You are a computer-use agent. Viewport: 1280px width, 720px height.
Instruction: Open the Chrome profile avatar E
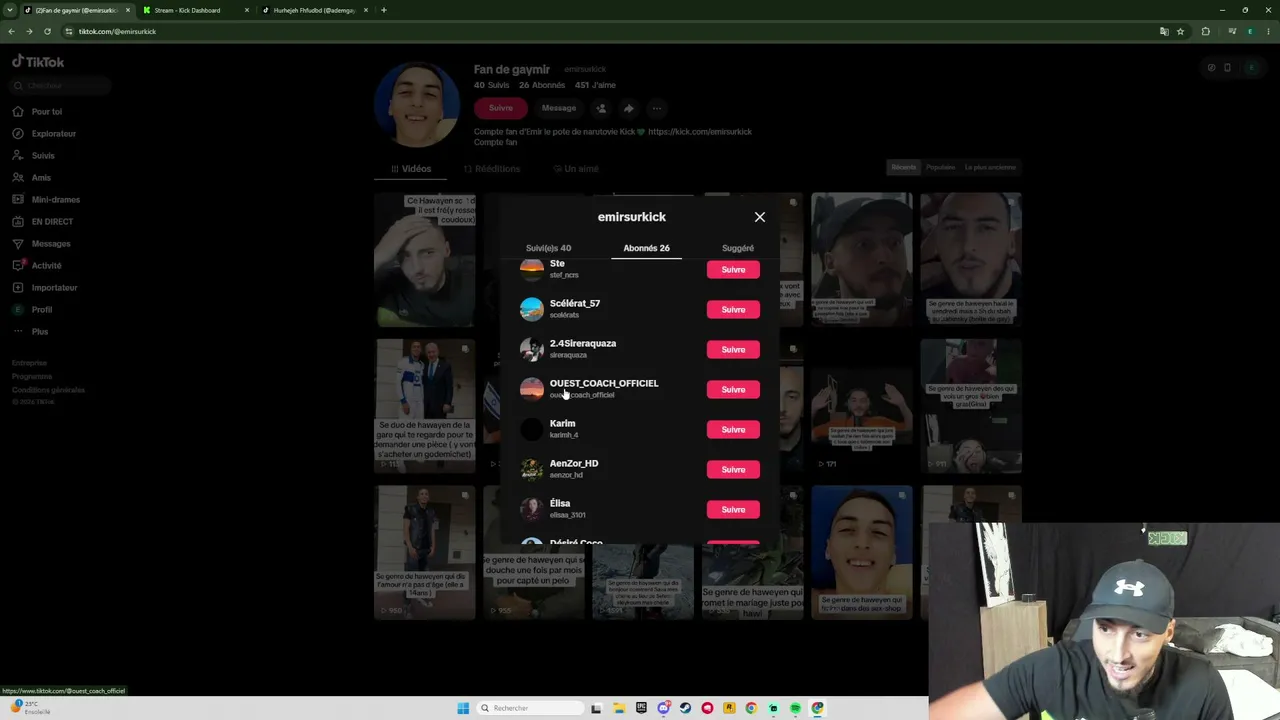(x=1250, y=31)
